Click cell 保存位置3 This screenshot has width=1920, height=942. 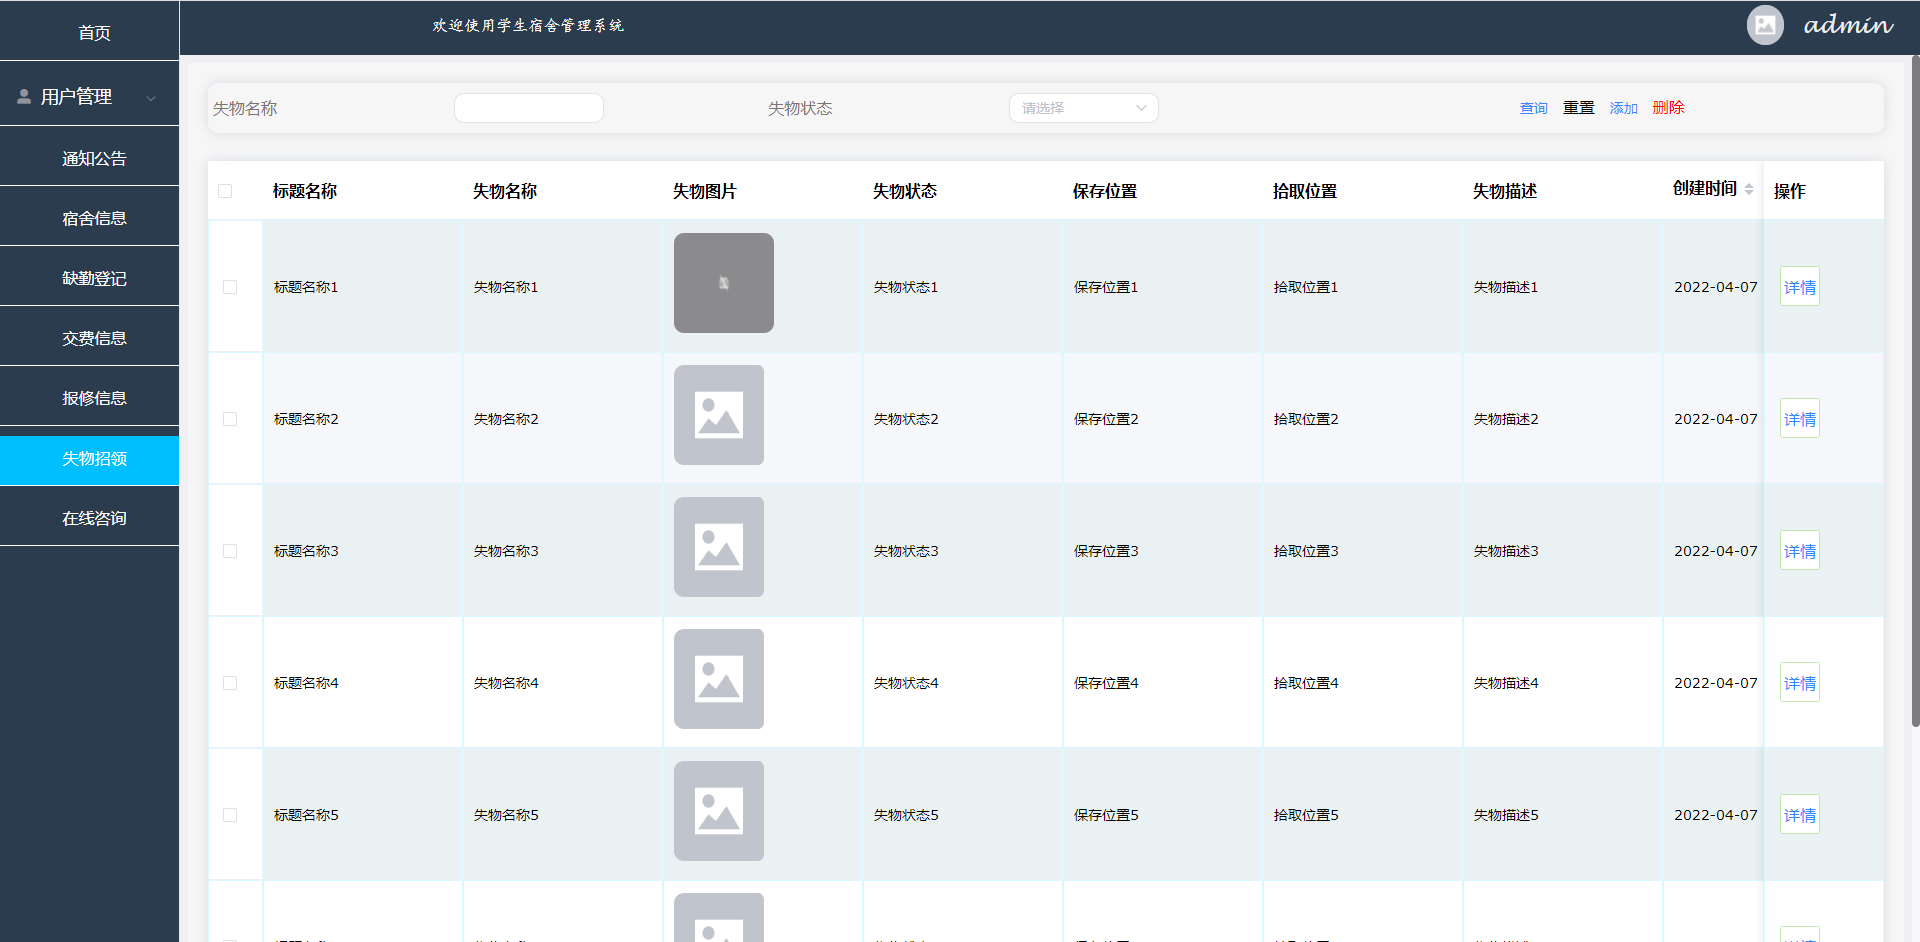pyautogui.click(x=1106, y=551)
